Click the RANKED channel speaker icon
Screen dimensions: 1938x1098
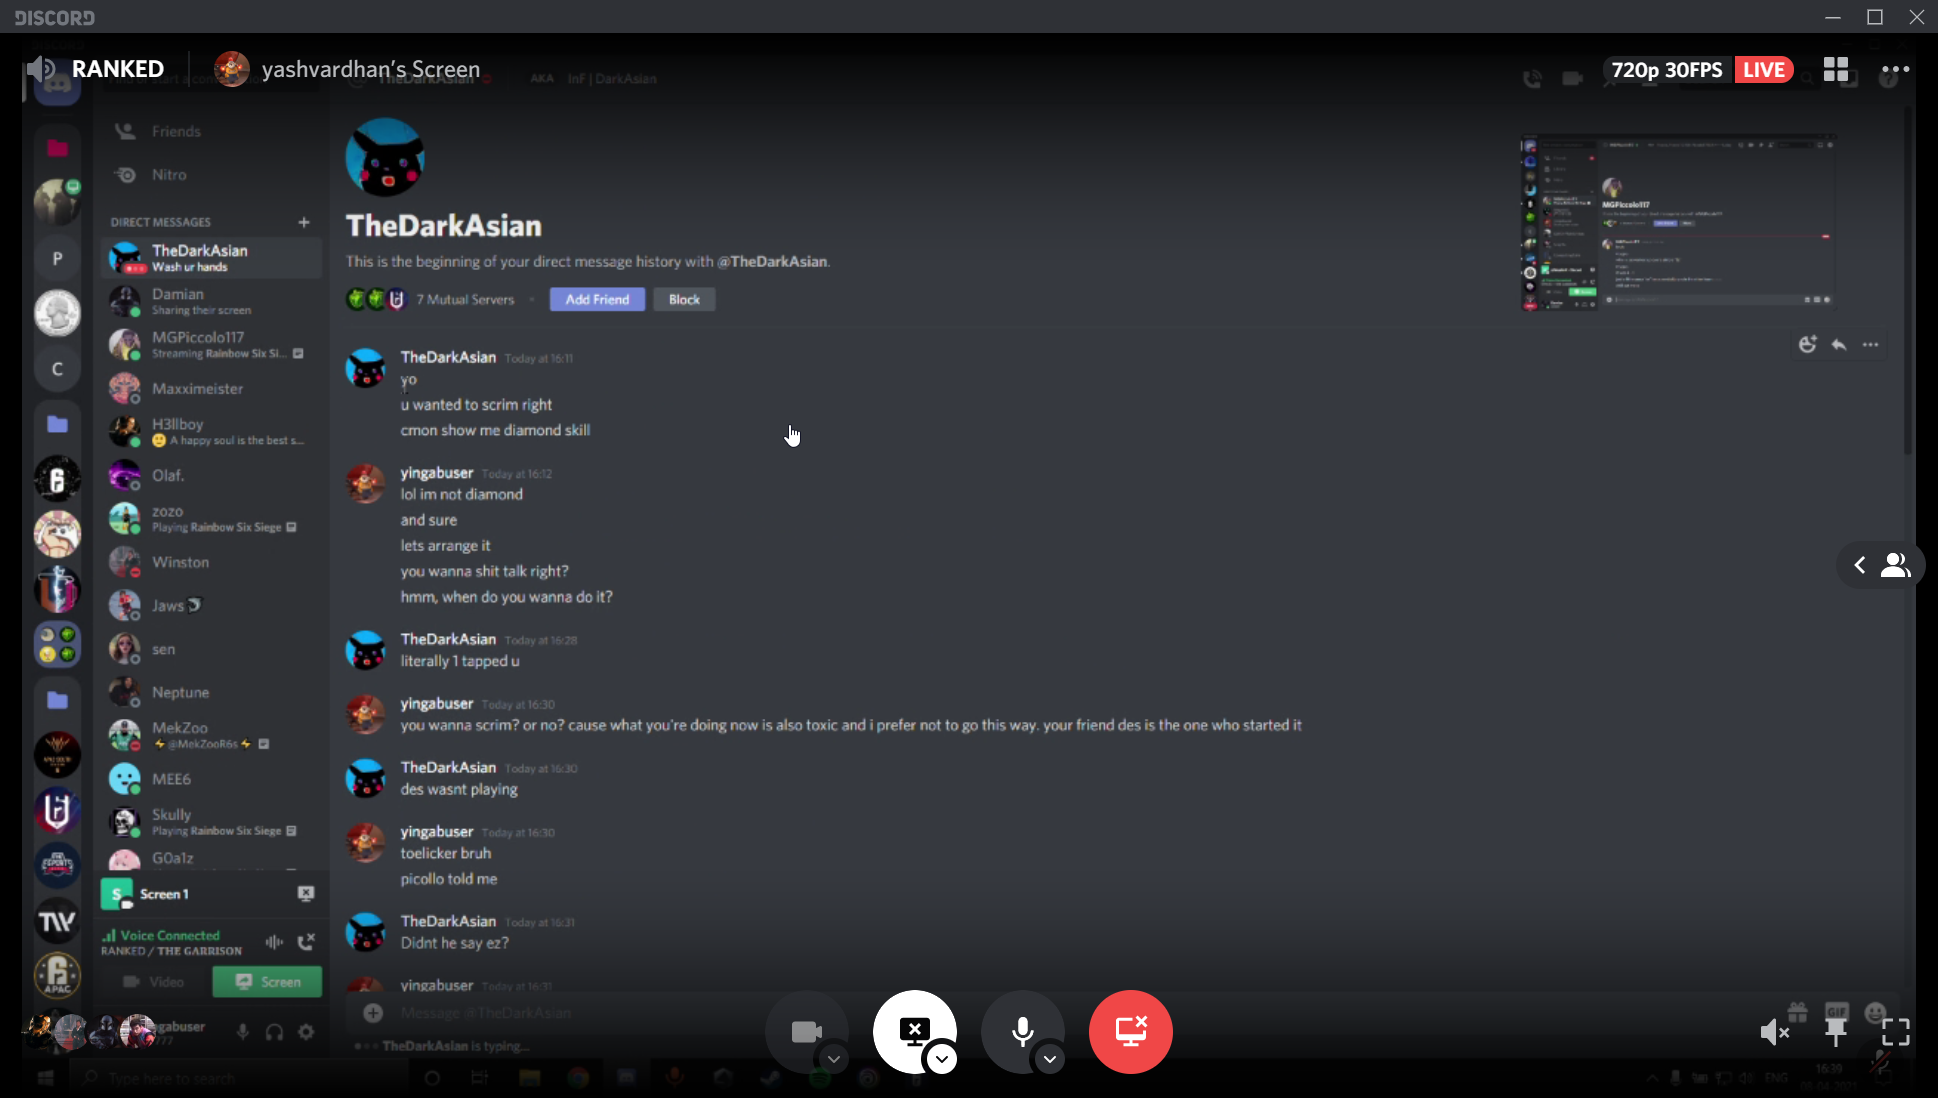coord(42,69)
